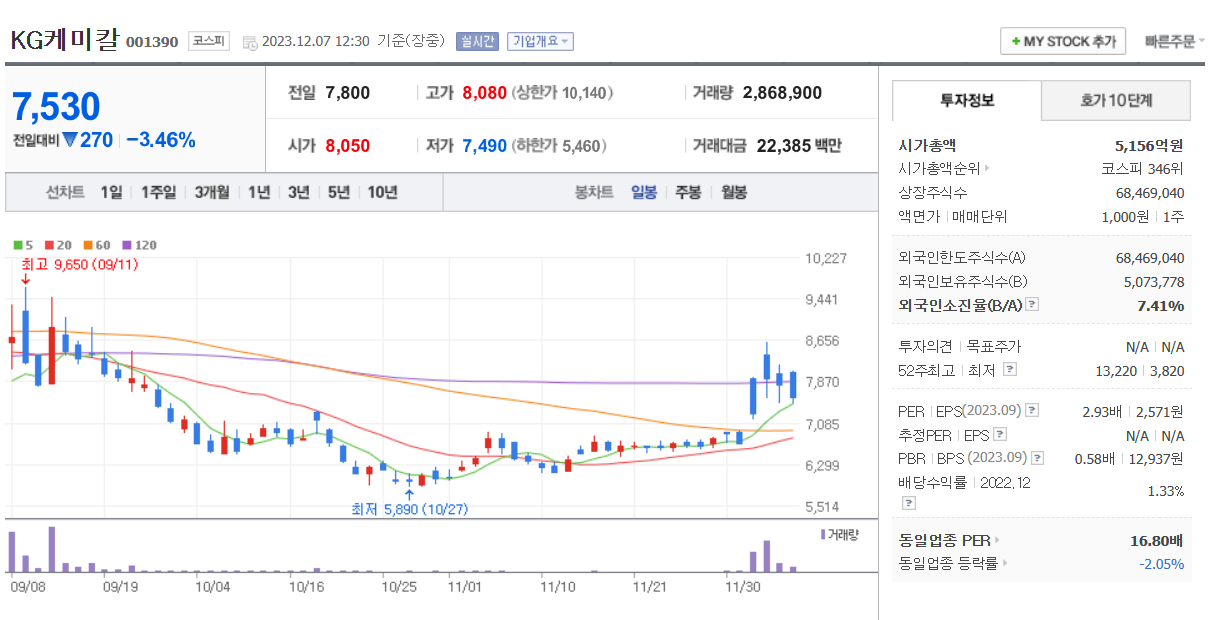This screenshot has height=620, width=1209.
Task: Click the blue down-triangle beside 270
Action: pyautogui.click(x=70, y=140)
